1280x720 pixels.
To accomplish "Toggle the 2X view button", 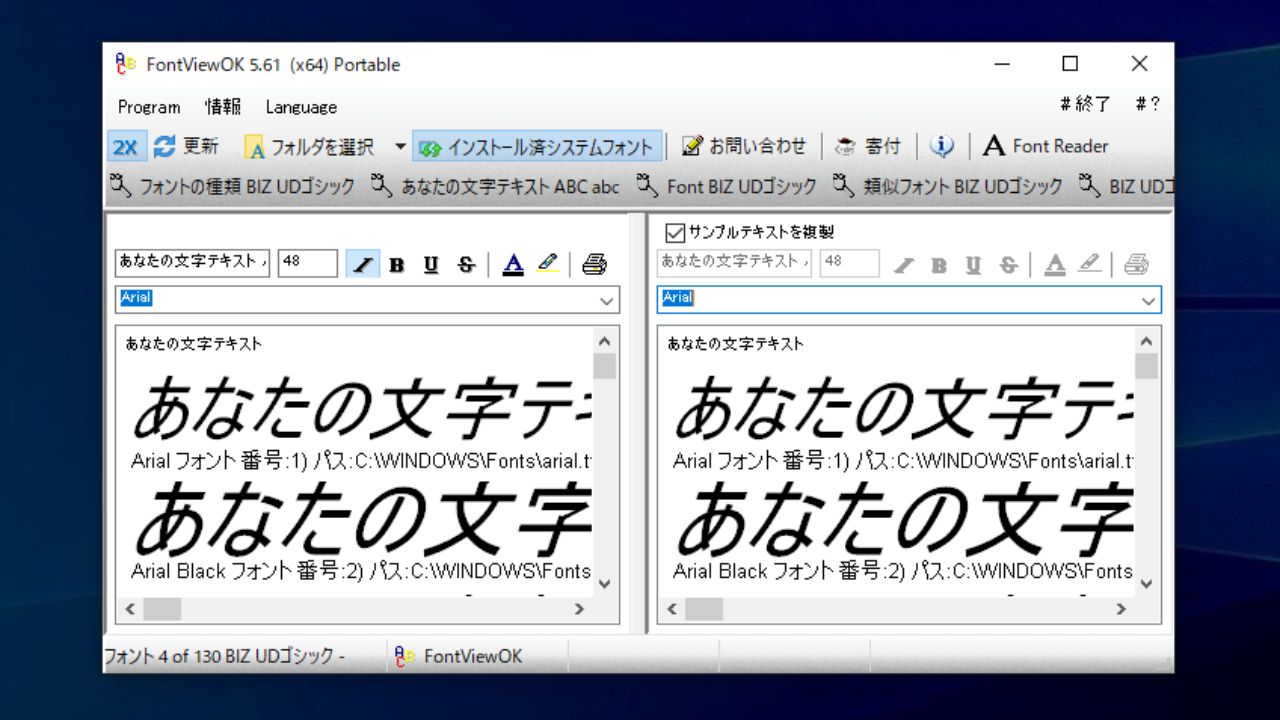I will 126,147.
